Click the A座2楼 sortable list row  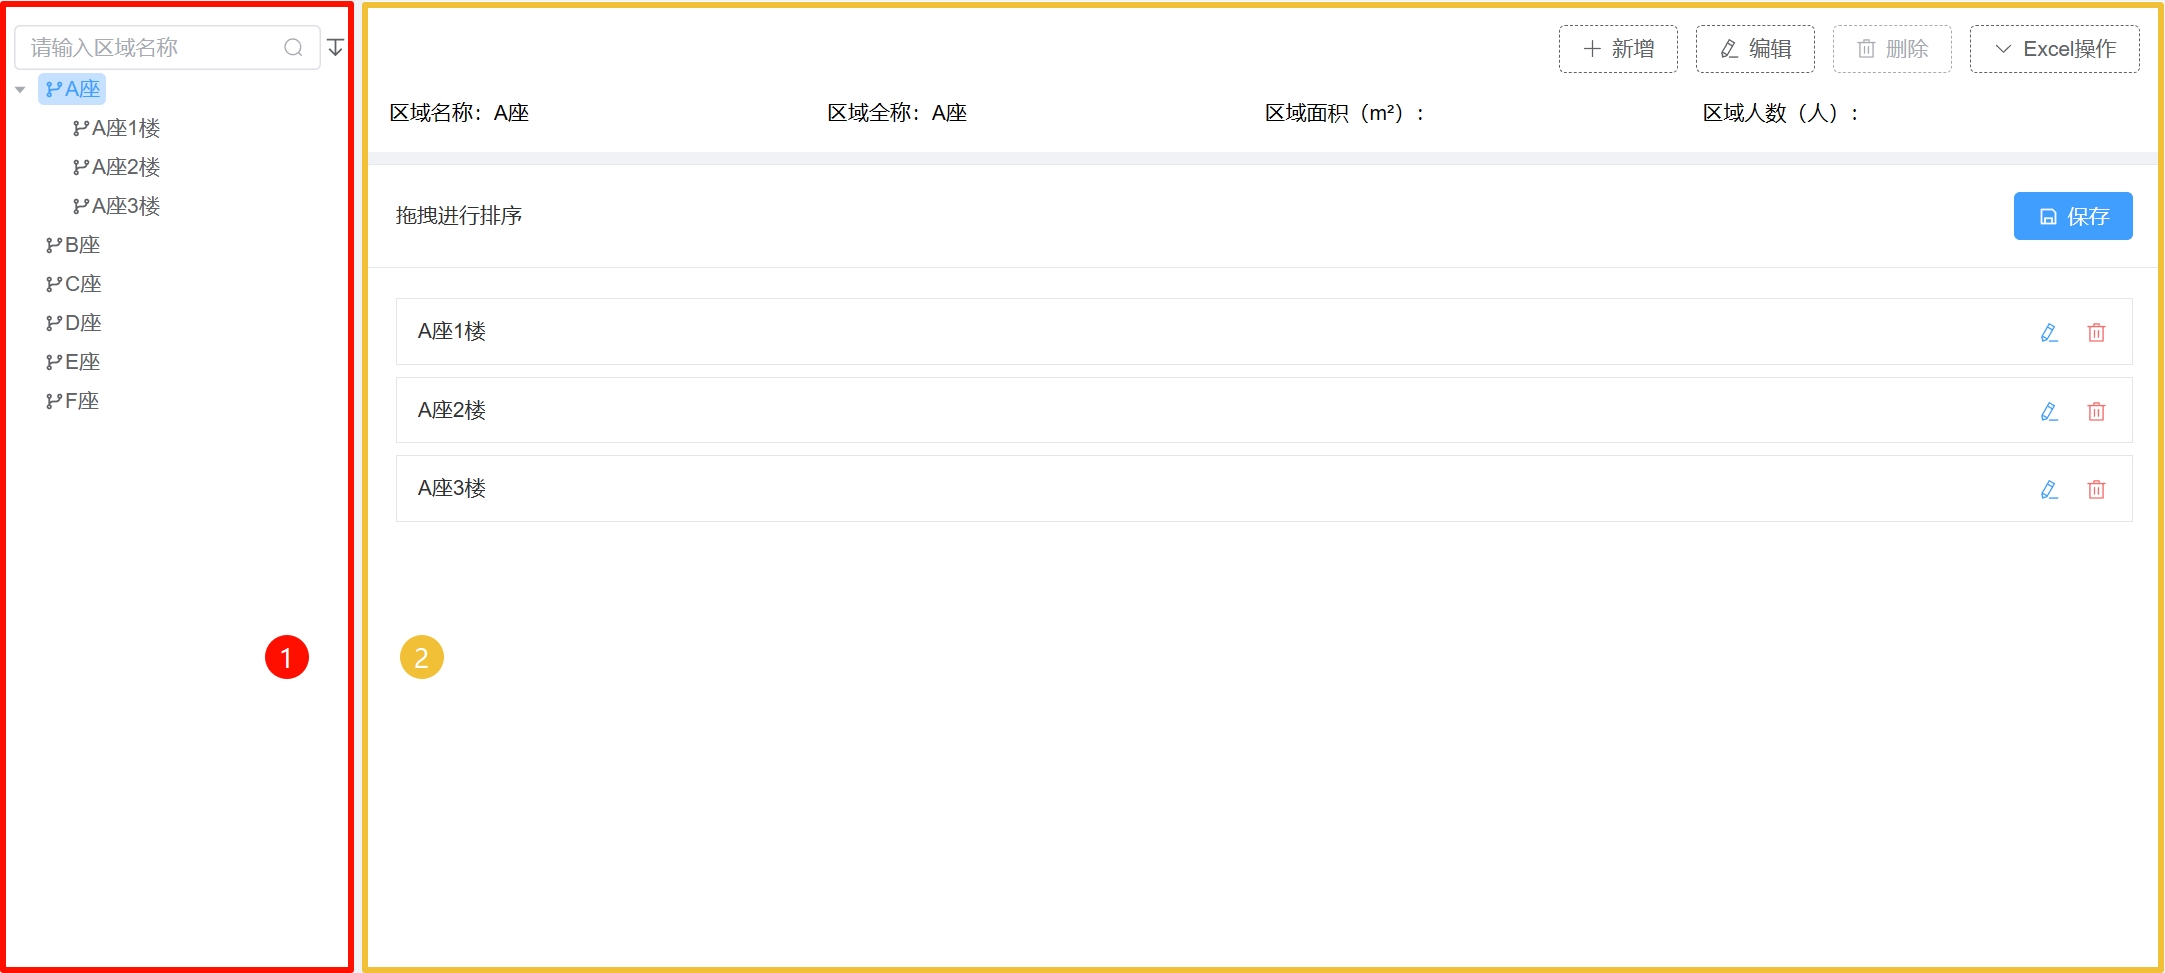tap(1264, 410)
